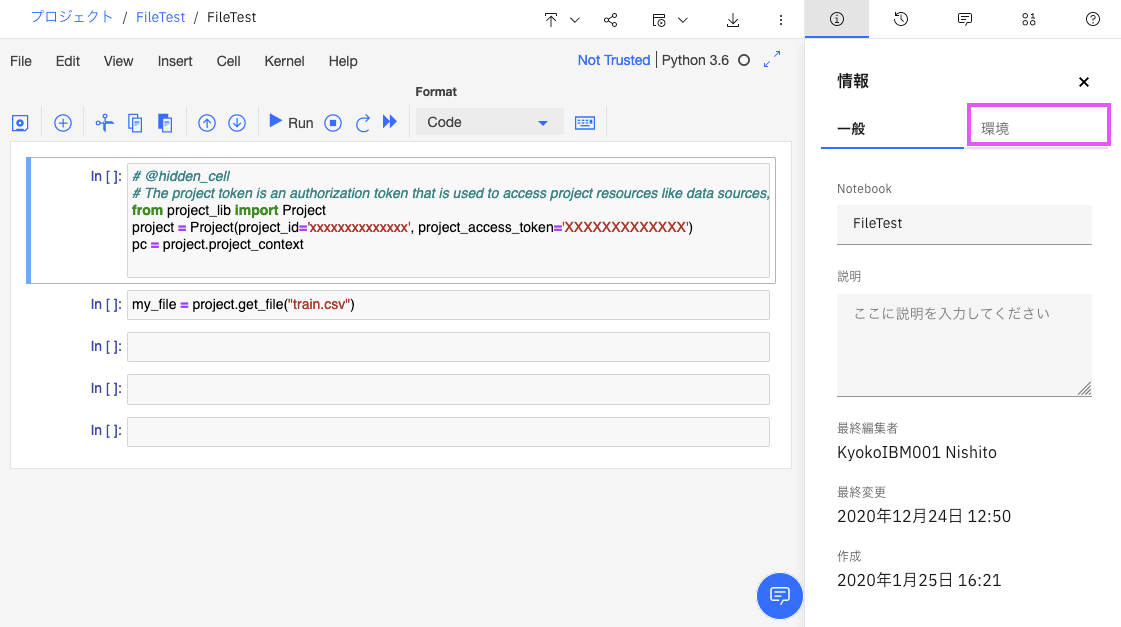Open the Cell menu
Screen dimensions: 1121x627
[x=228, y=61]
